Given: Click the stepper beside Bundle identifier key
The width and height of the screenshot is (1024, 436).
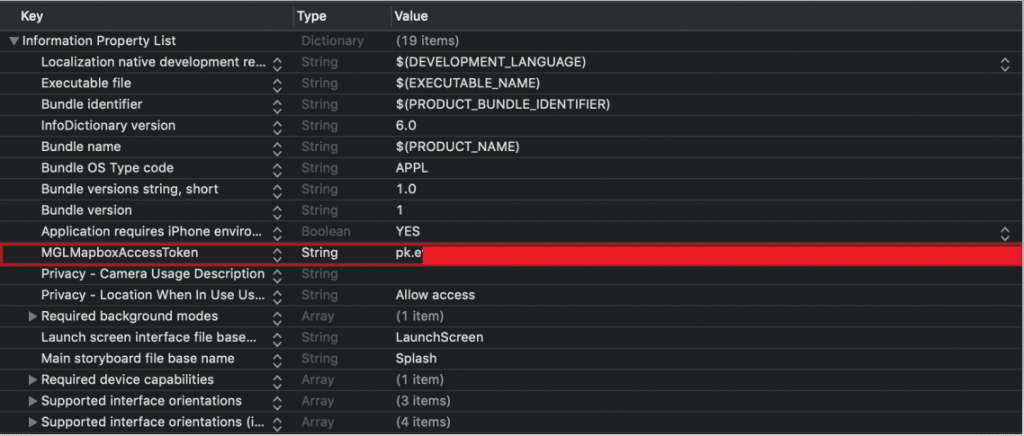Looking at the screenshot, I should [x=277, y=105].
